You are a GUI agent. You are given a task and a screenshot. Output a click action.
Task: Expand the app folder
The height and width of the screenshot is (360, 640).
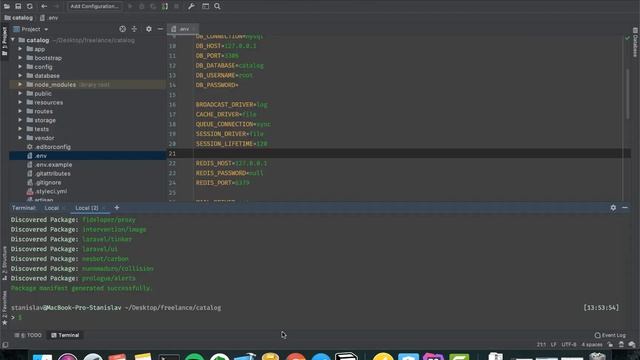(x=20, y=49)
